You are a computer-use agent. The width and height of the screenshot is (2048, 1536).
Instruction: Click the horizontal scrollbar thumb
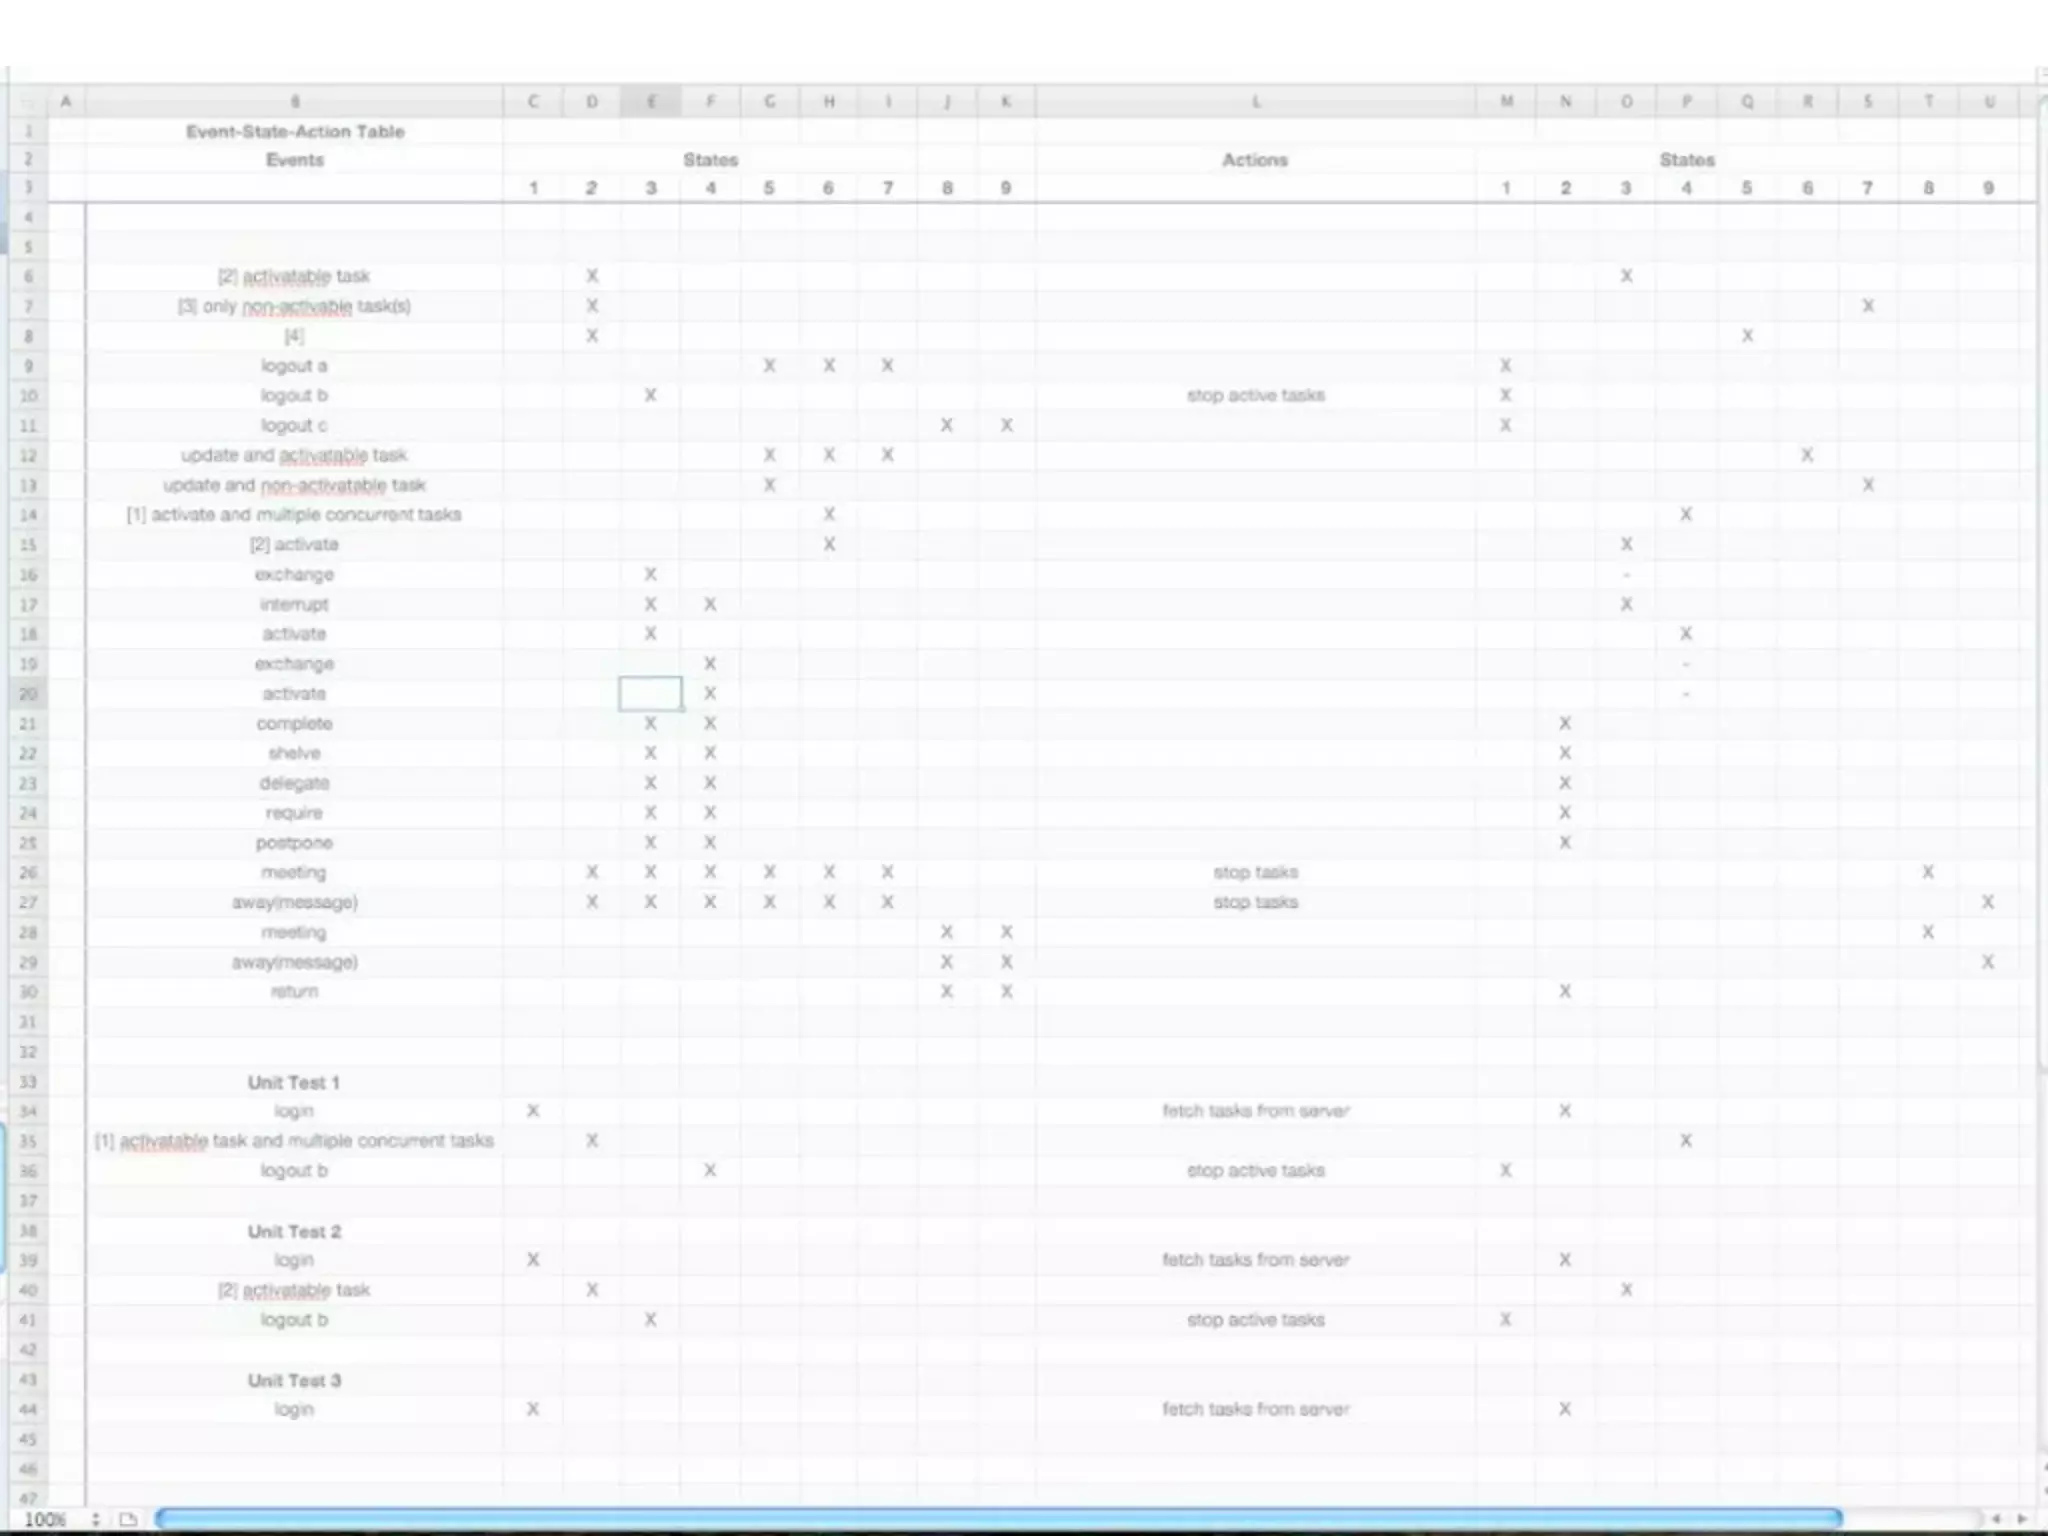click(998, 1518)
